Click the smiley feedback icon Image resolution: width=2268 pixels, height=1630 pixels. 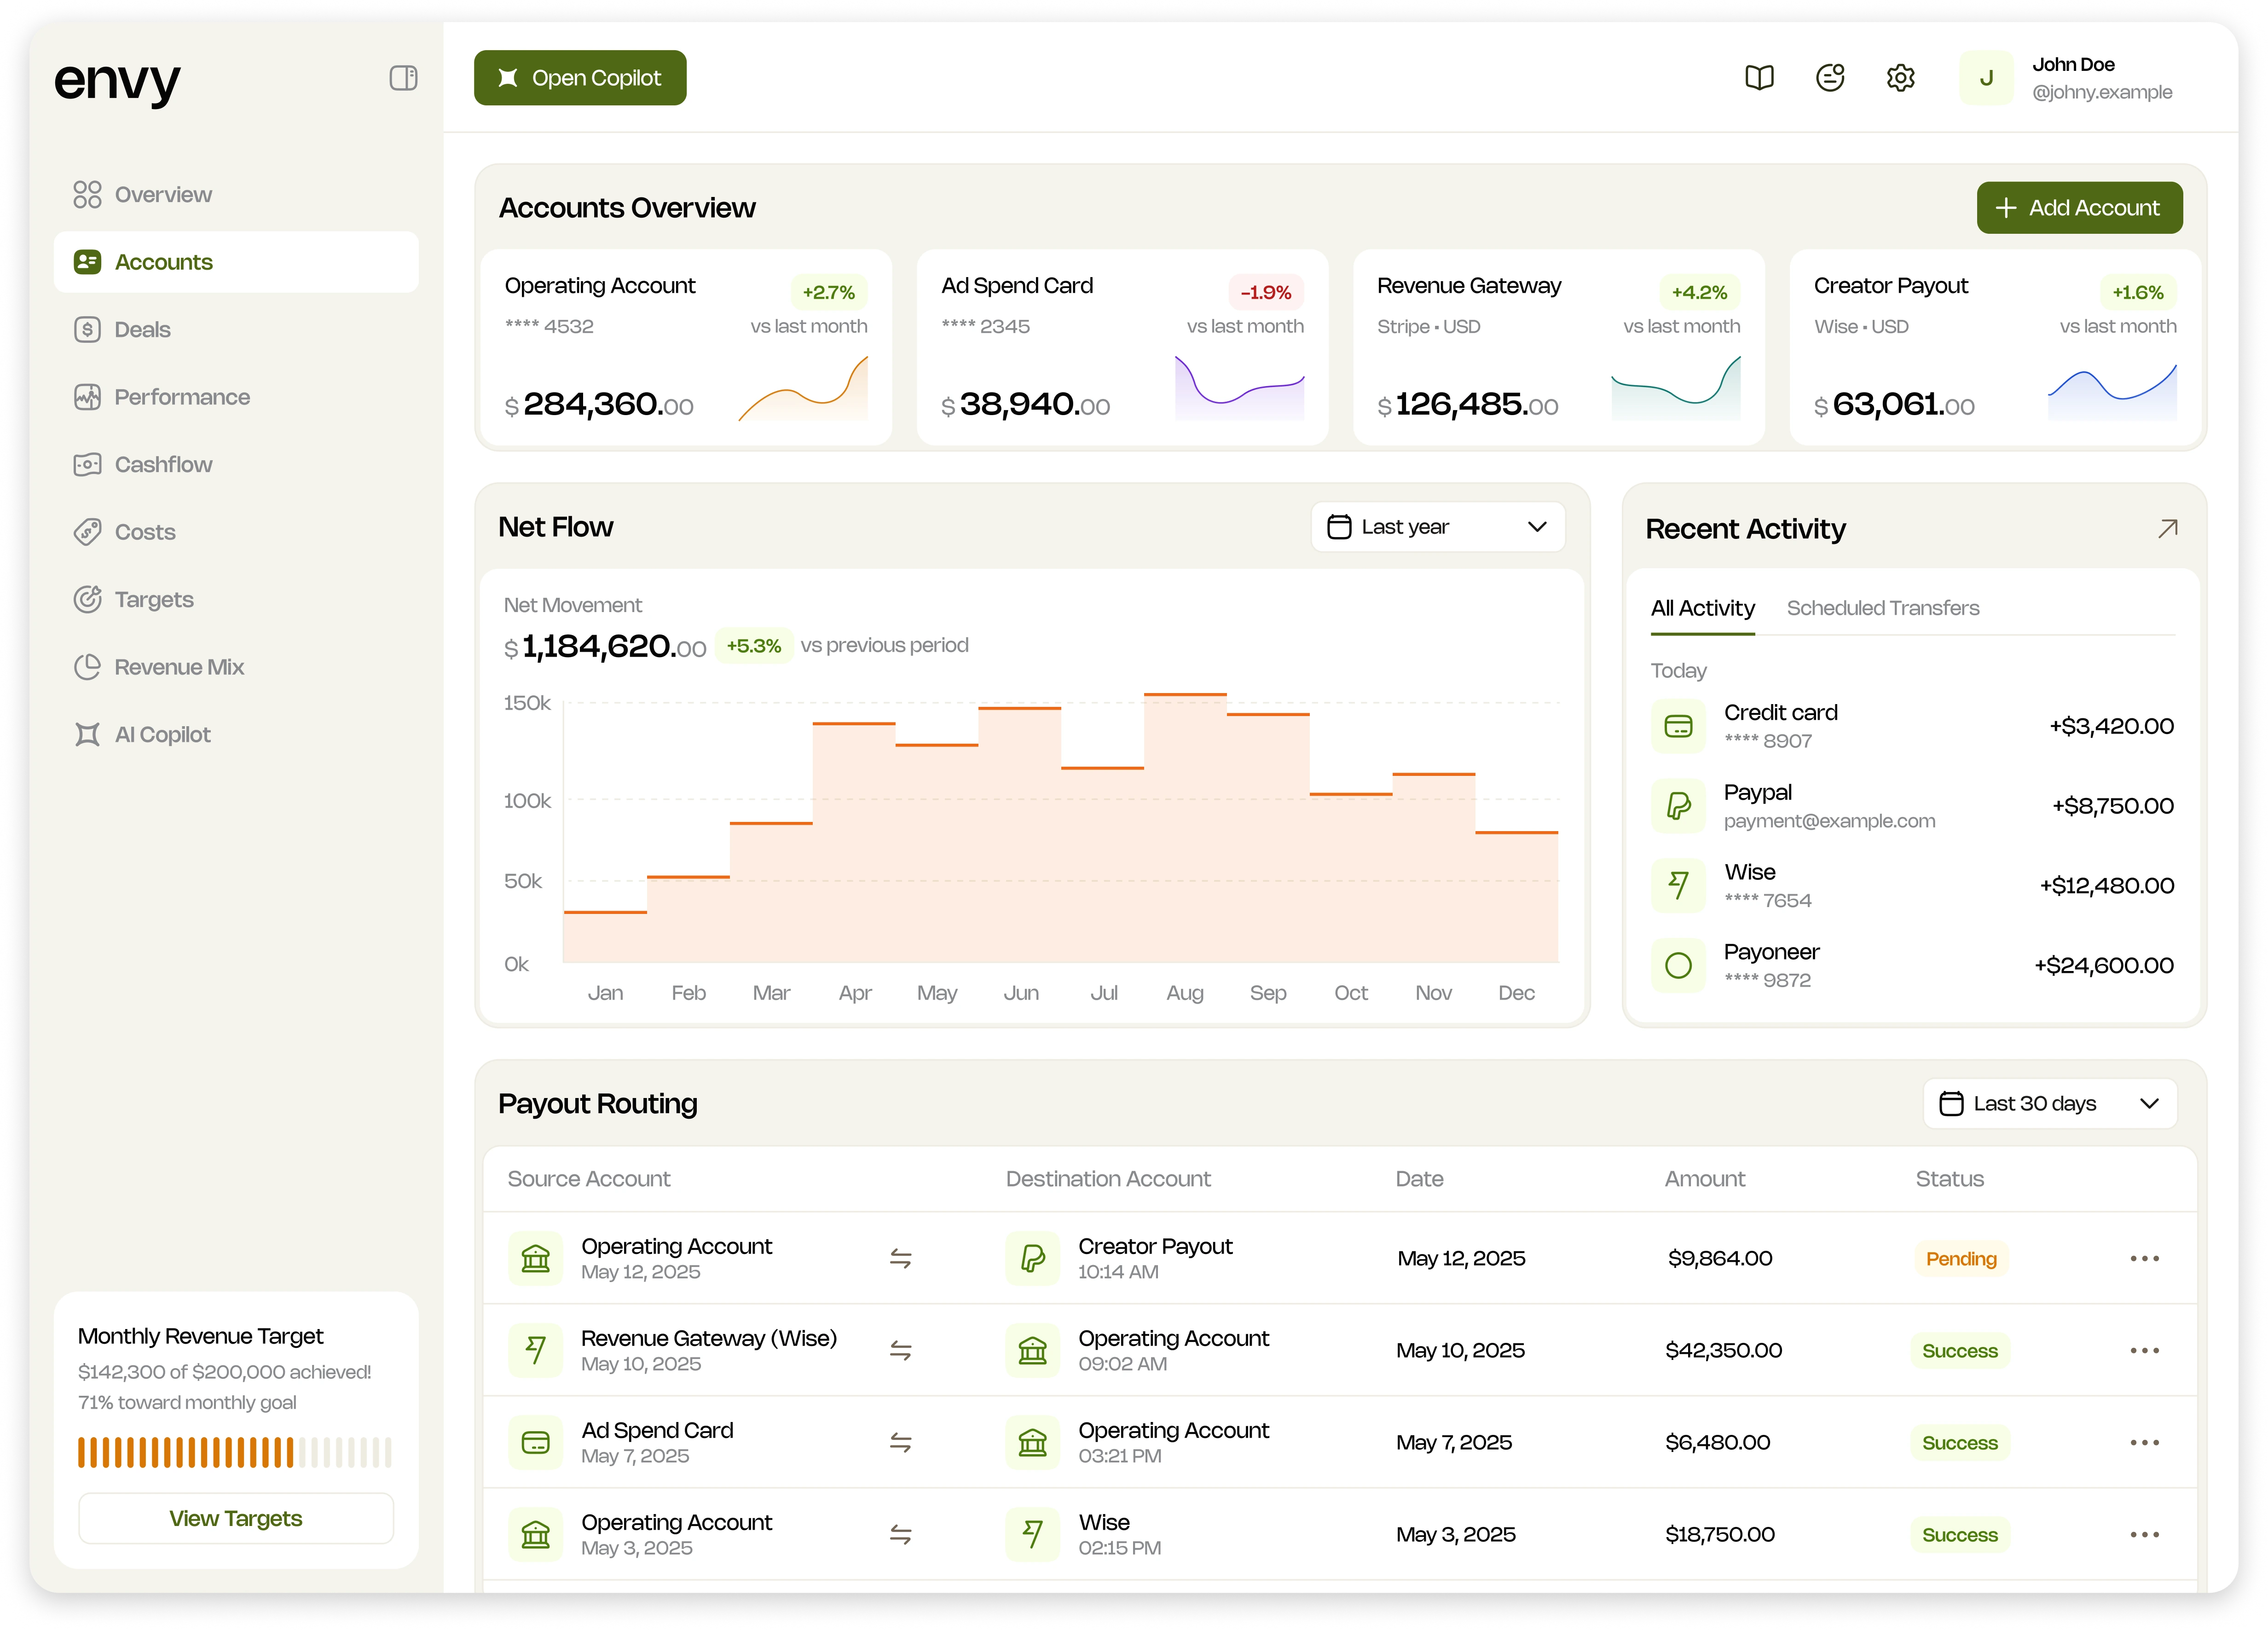1830,77
